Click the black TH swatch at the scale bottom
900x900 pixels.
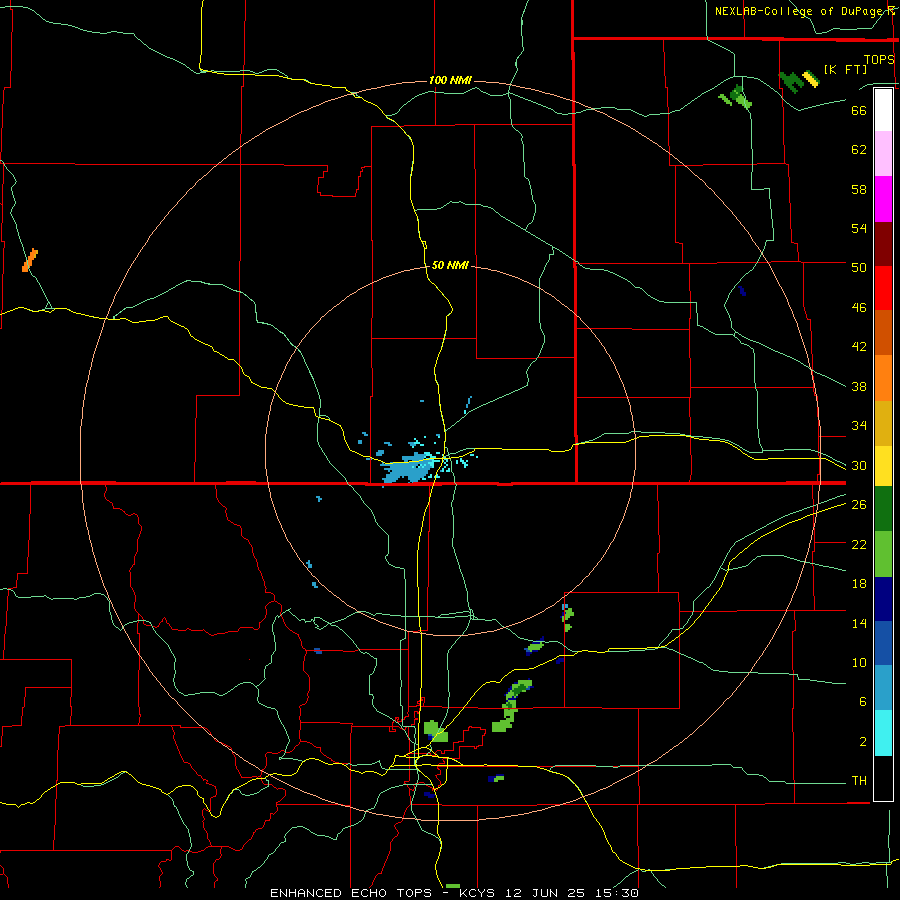point(883,778)
